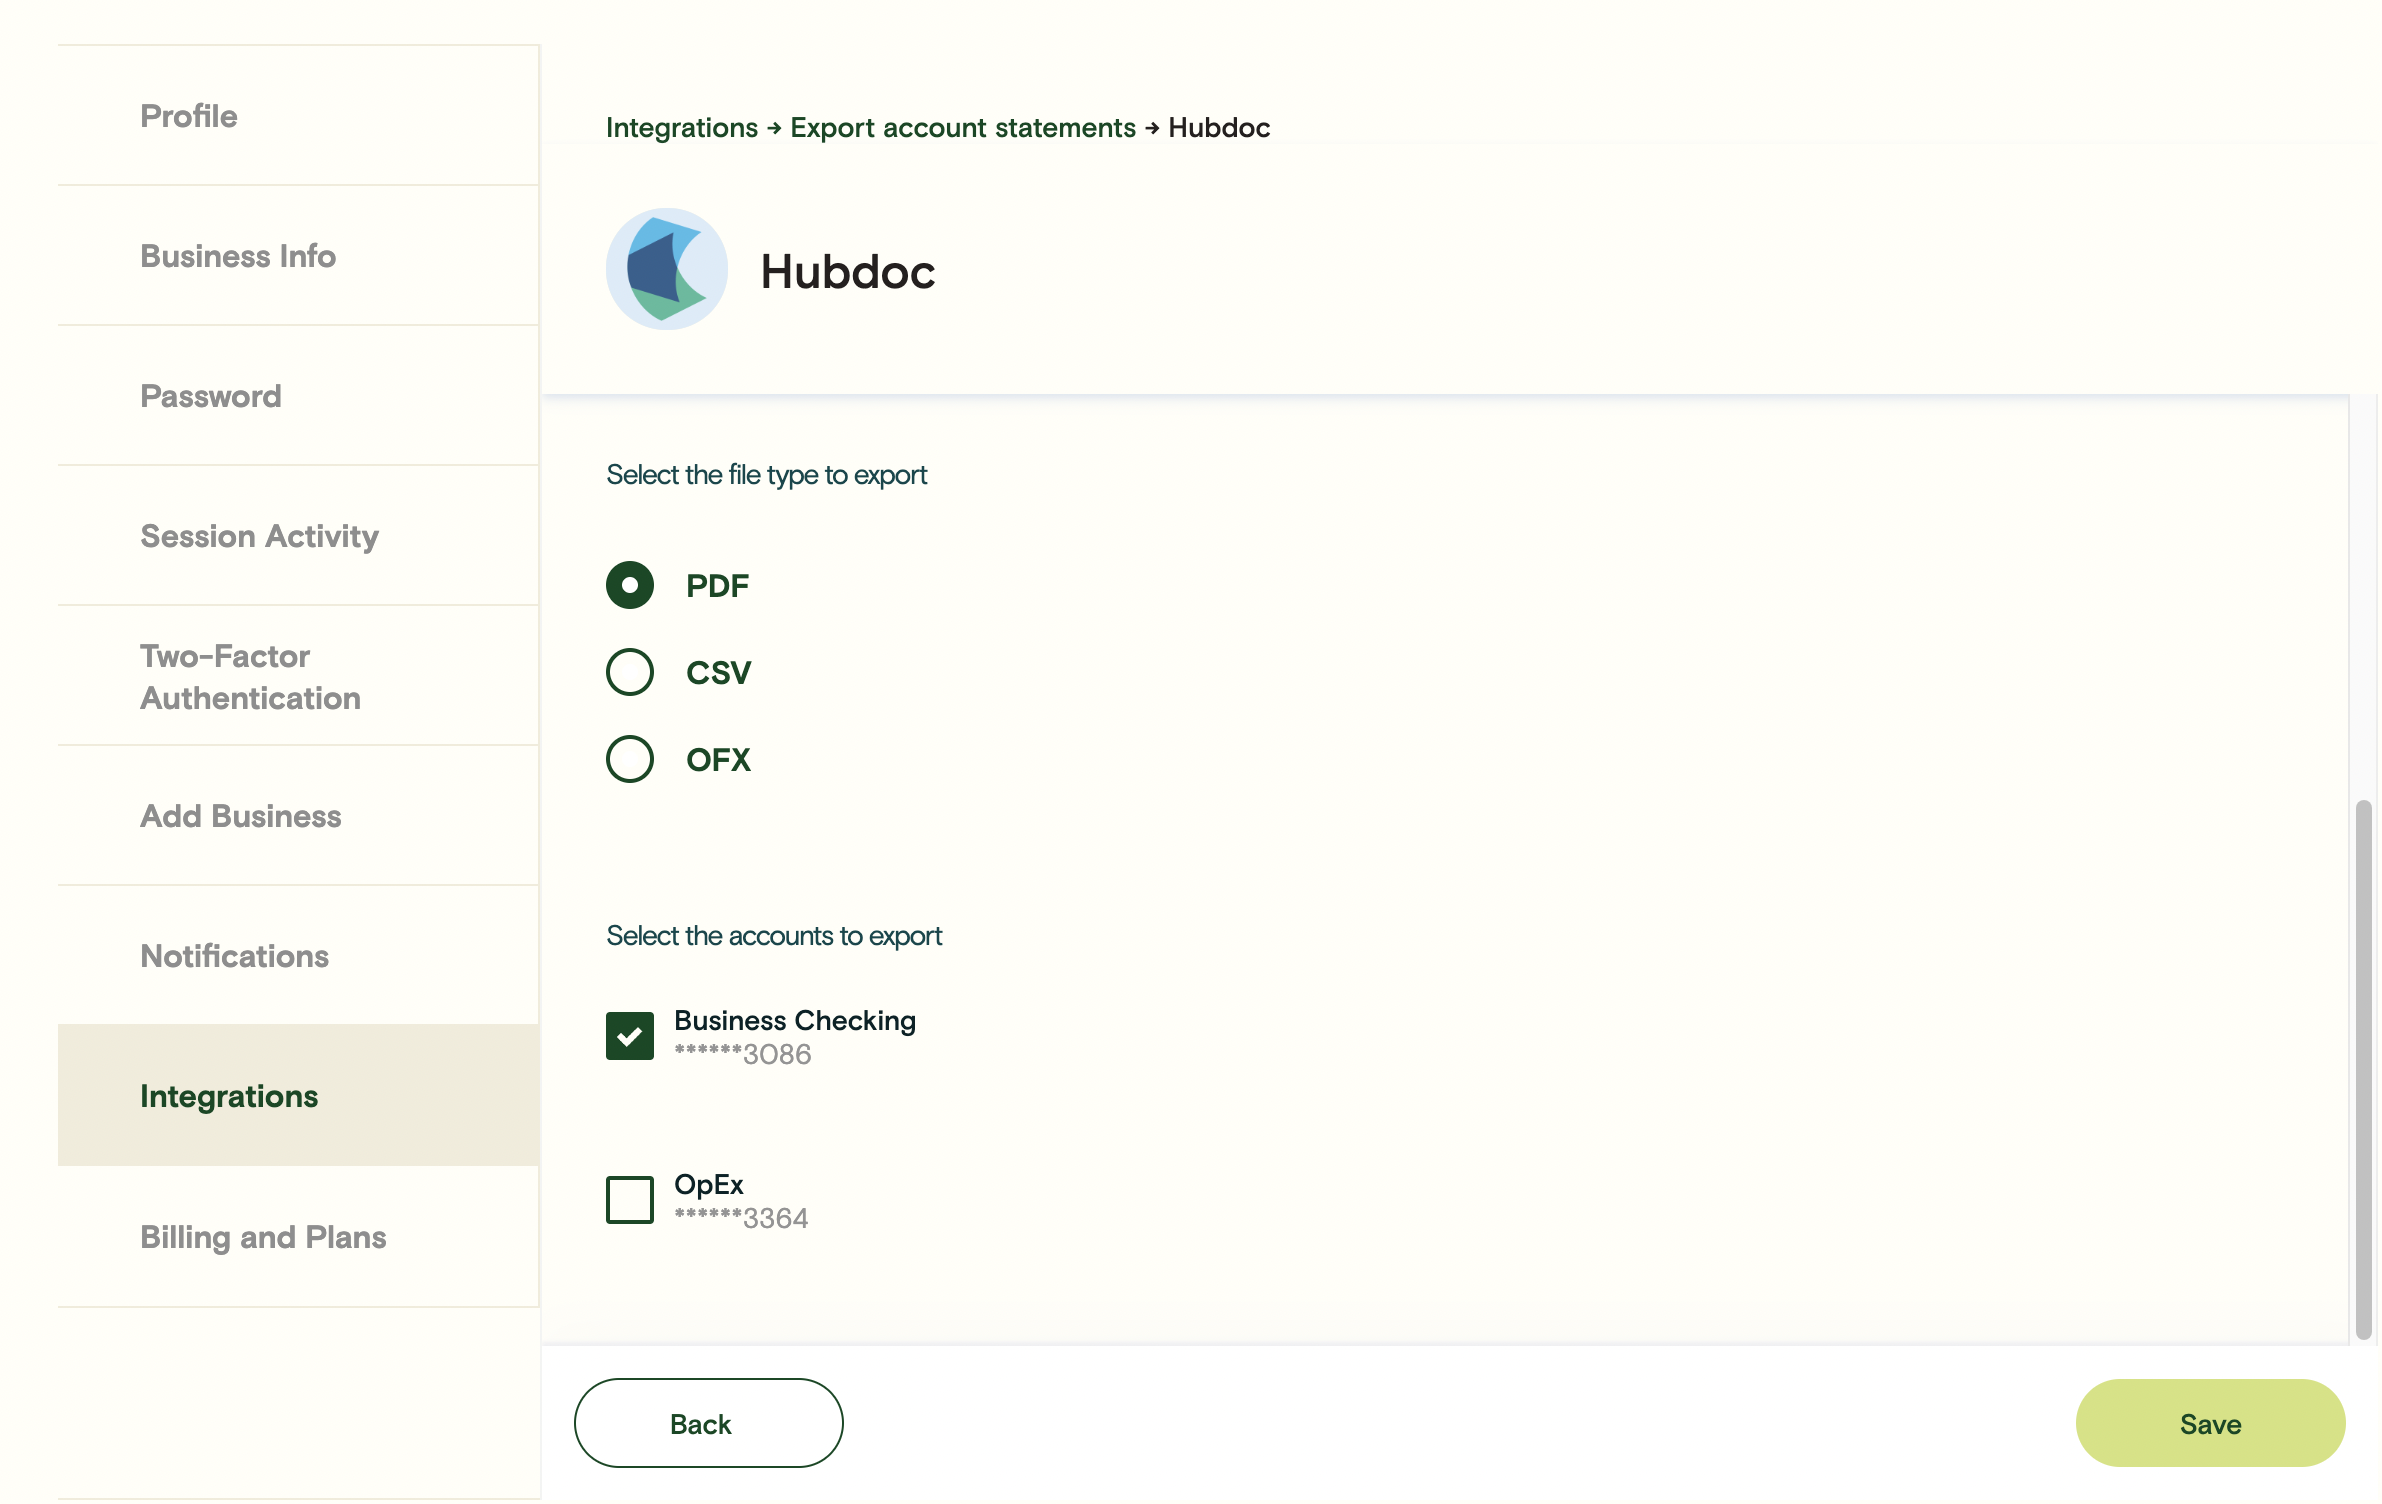Open the Integrations sidebar section
Screen dimensions: 2382x1504
[228, 1096]
